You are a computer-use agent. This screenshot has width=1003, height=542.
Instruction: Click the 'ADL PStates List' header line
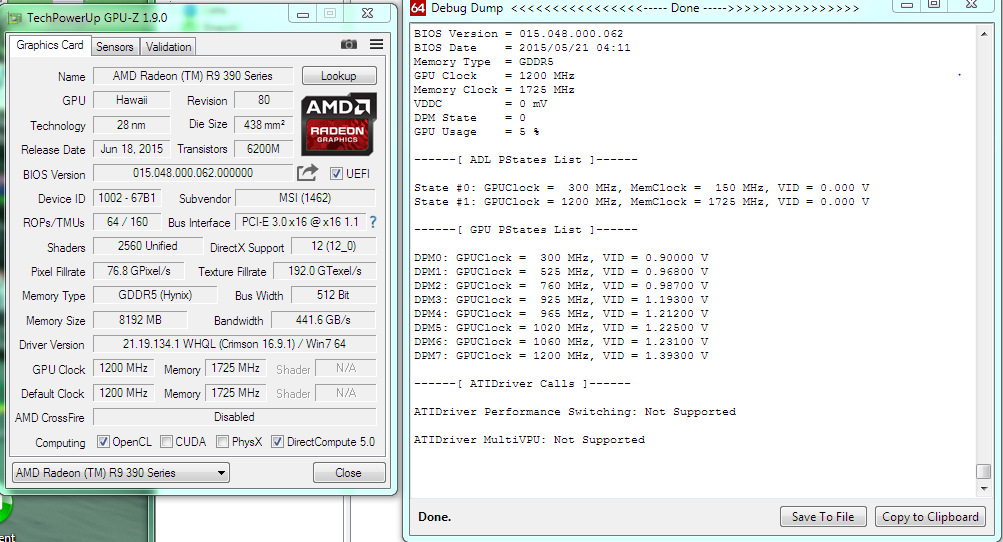[525, 160]
